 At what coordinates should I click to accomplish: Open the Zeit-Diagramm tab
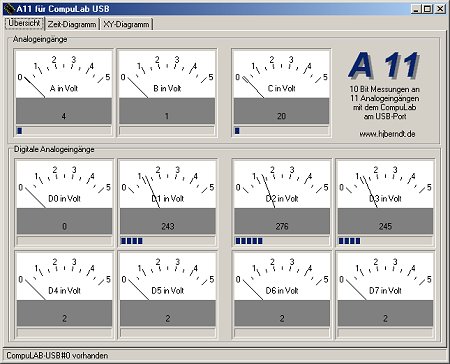72,24
